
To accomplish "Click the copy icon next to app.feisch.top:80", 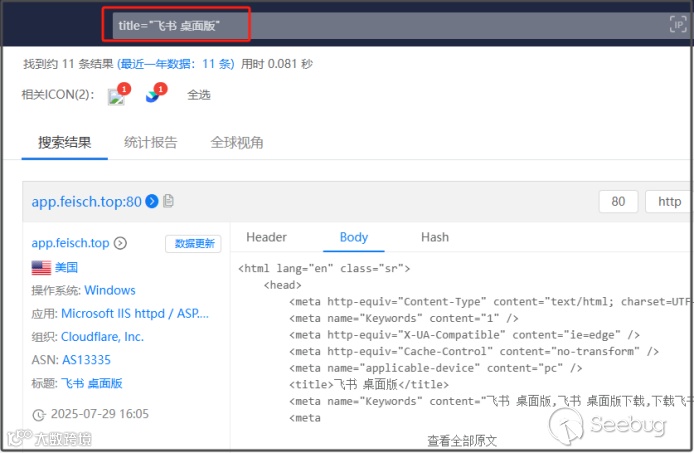I will 168,201.
